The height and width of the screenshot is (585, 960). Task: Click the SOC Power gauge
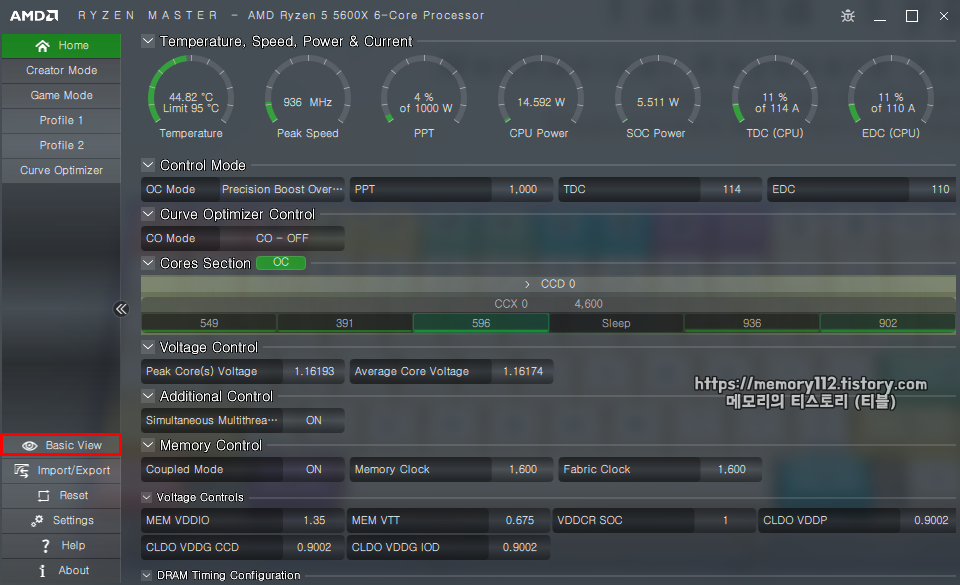point(658,97)
